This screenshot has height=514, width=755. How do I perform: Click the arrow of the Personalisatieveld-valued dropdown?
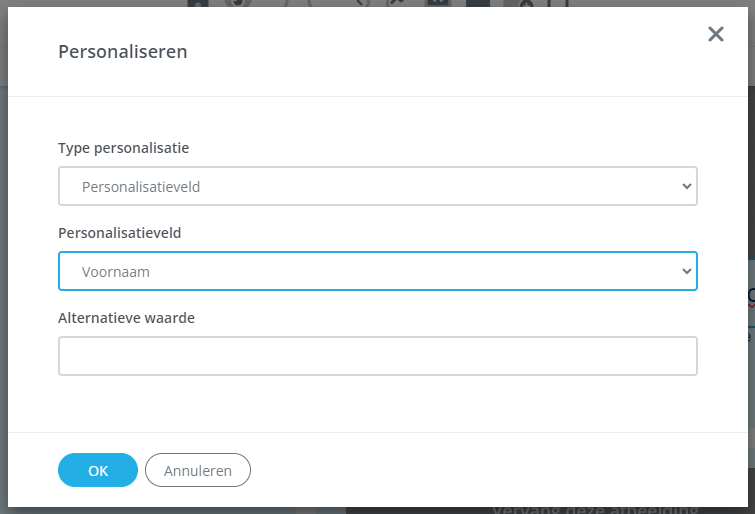(x=685, y=186)
